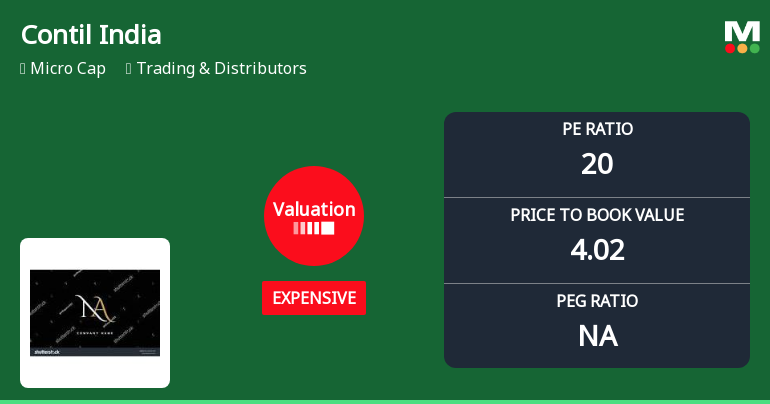Viewport: 770px width, 404px height.
Task: Select the PRICE TO BOOK VALUE heading
Action: click(597, 215)
